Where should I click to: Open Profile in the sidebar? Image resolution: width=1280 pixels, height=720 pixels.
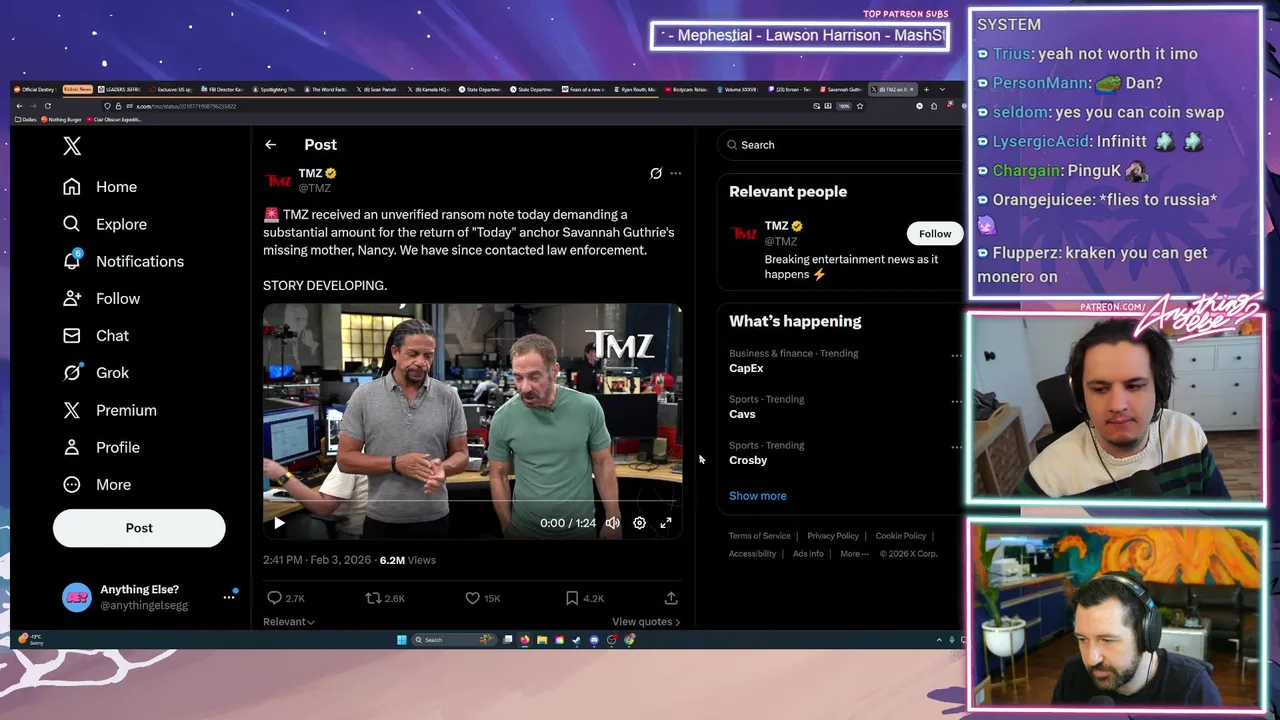(x=101, y=447)
